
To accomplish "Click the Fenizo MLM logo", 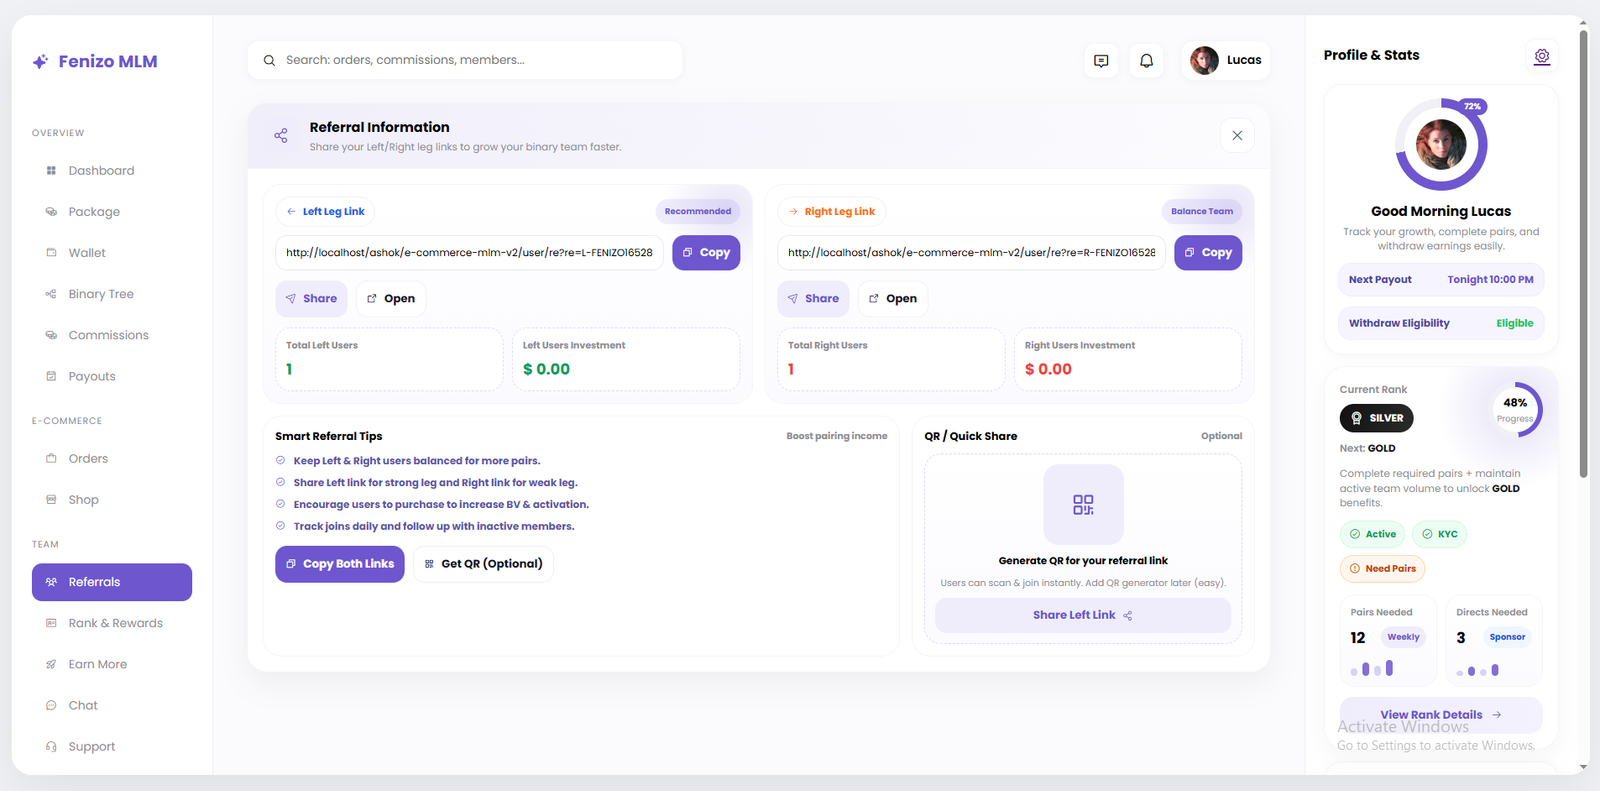I will tap(95, 62).
